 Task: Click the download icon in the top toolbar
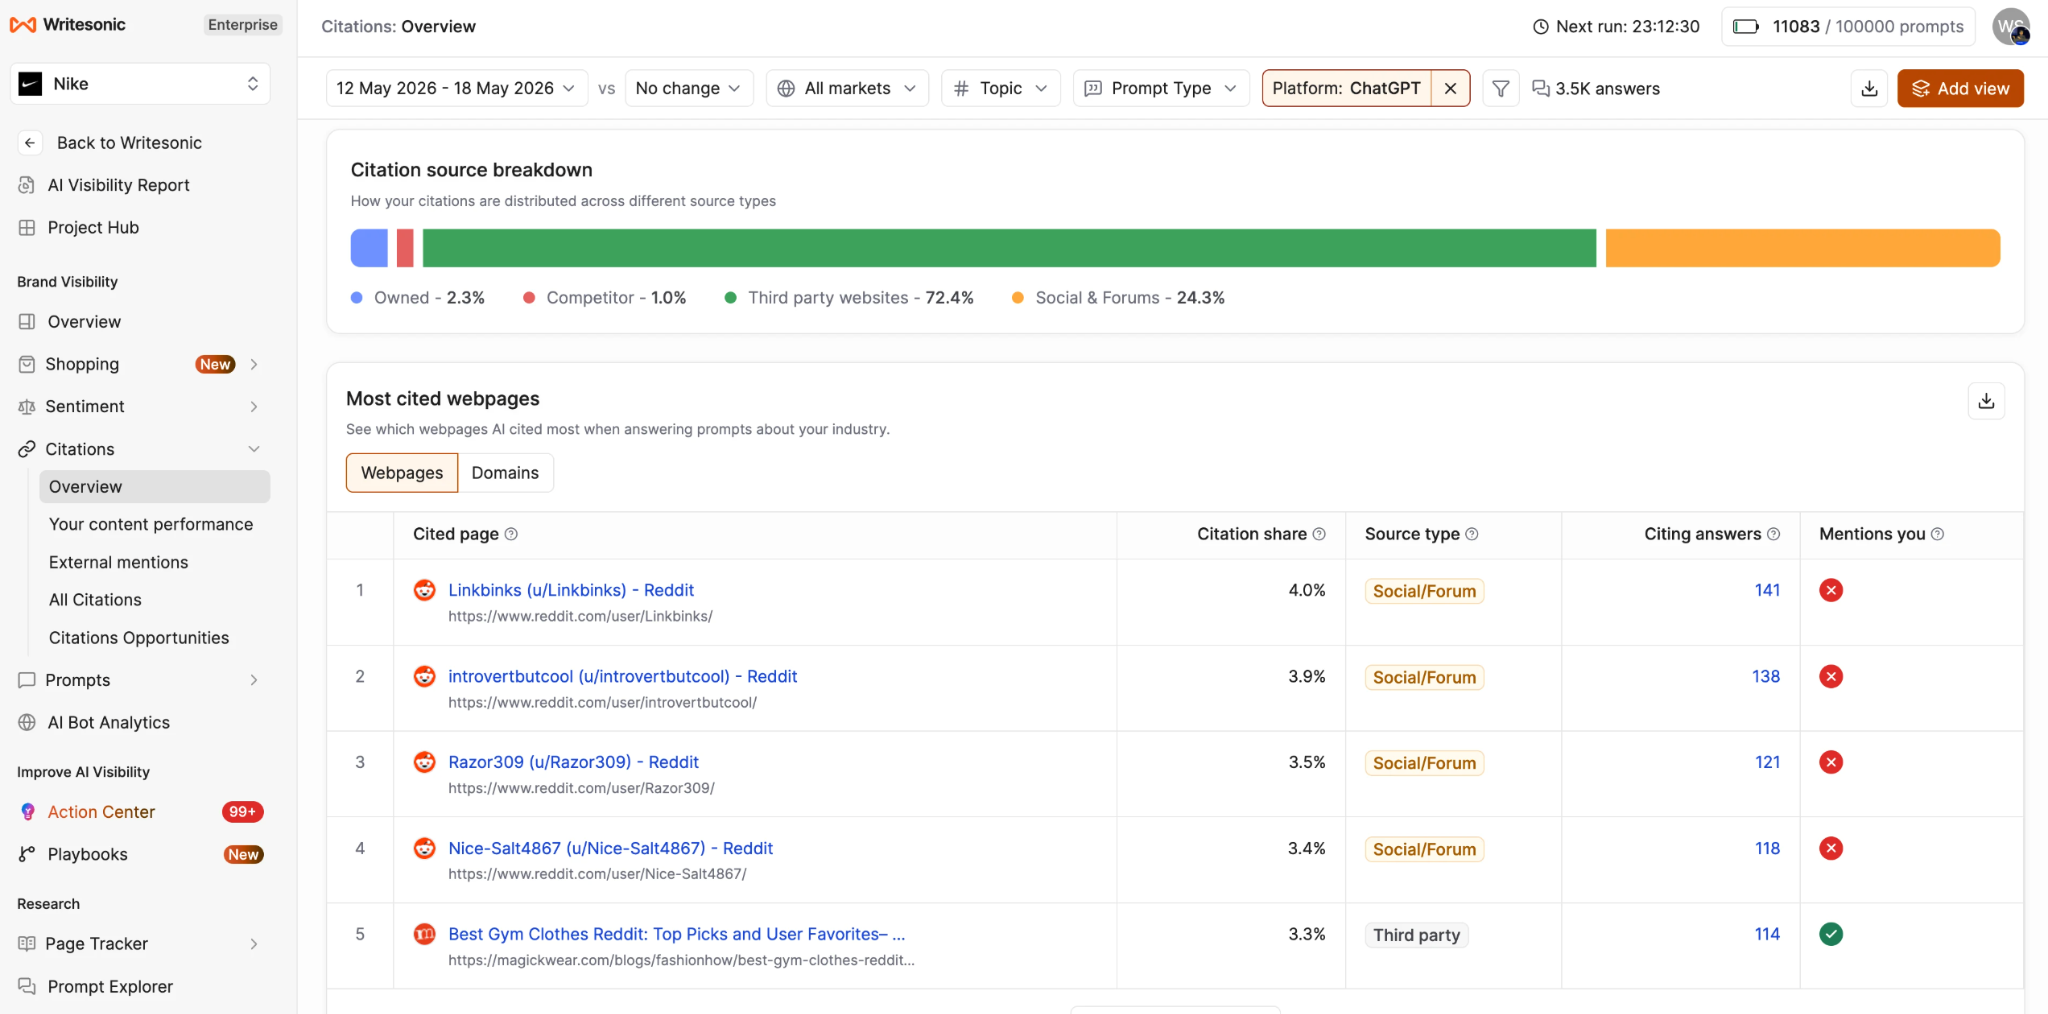coord(1869,88)
